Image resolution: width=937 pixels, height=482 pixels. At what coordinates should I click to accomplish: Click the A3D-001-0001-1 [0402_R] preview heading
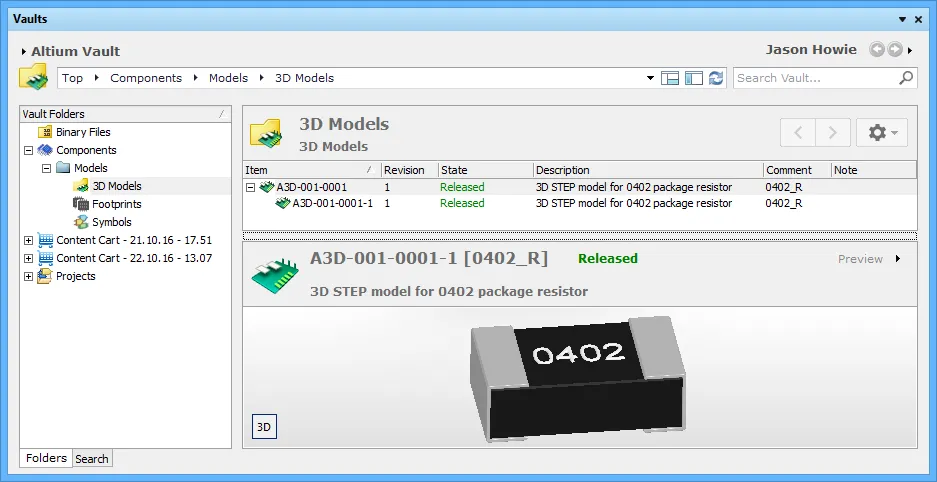coord(428,258)
